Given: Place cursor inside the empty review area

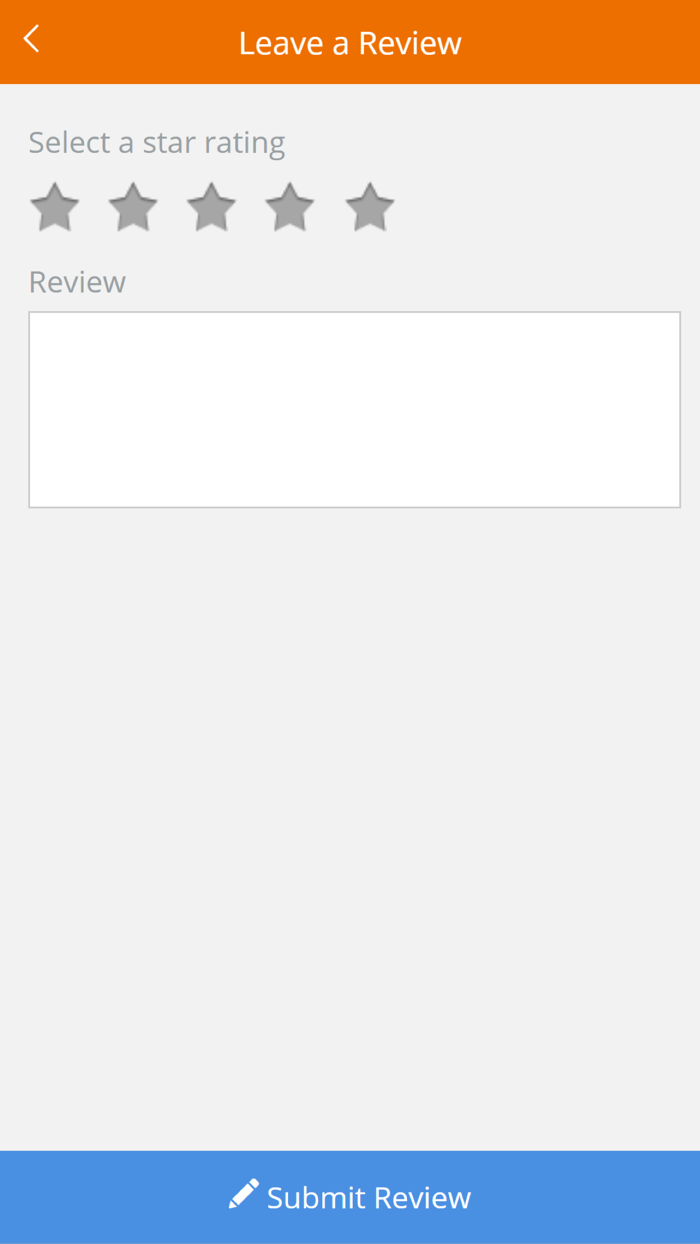Looking at the screenshot, I should pyautogui.click(x=354, y=409).
